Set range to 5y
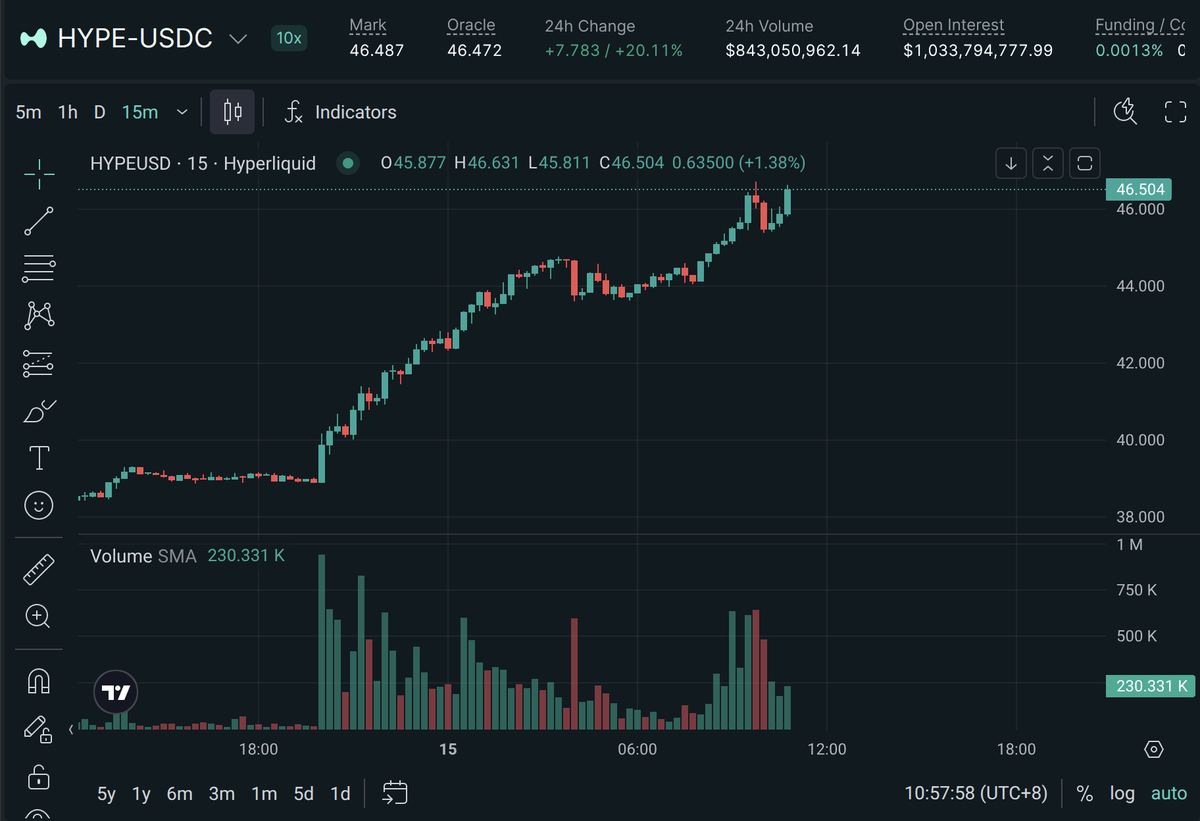1200x821 pixels. click(106, 793)
